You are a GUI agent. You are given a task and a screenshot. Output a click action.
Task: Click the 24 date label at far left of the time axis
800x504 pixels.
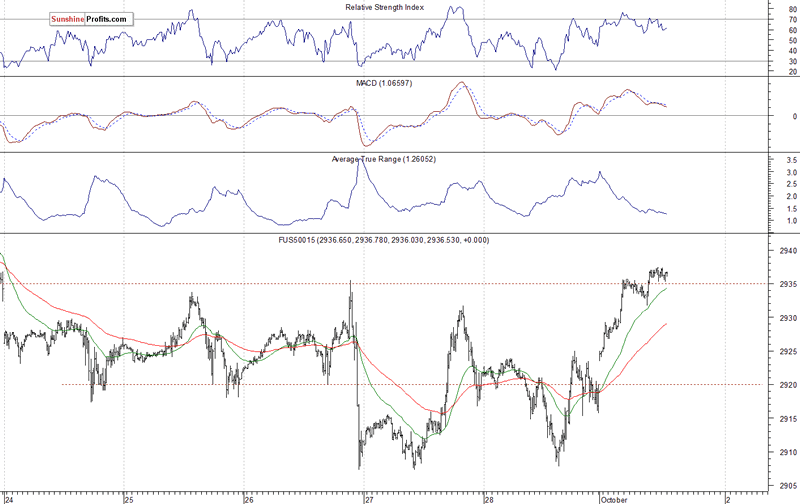(x=9, y=497)
